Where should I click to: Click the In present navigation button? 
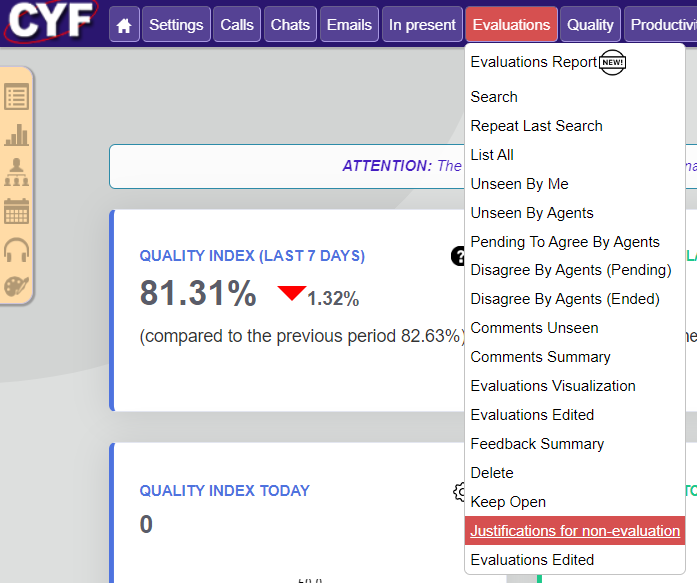coord(422,25)
